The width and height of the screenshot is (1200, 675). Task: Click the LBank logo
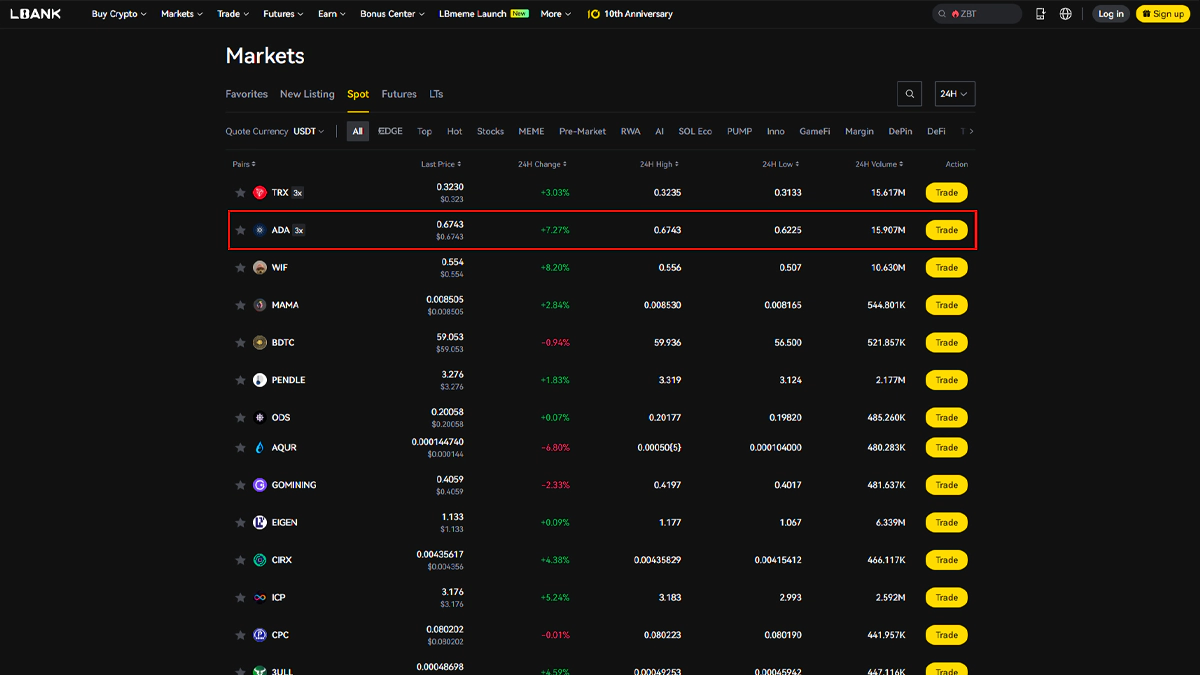36,14
